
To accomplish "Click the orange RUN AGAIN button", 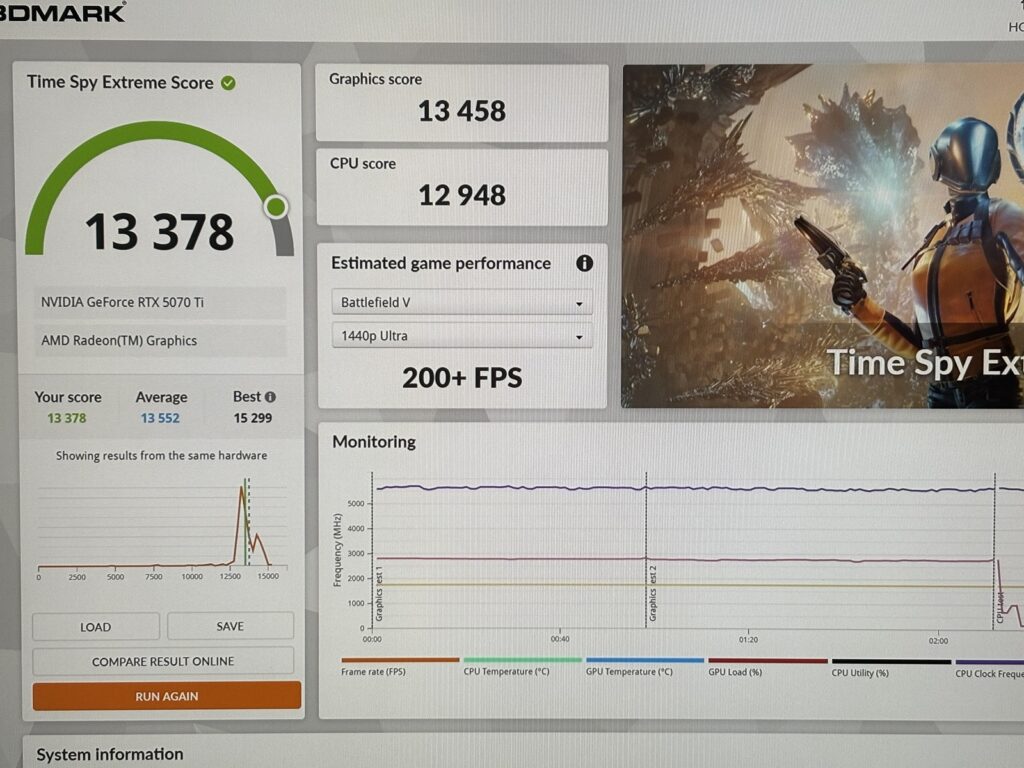I will [x=167, y=696].
